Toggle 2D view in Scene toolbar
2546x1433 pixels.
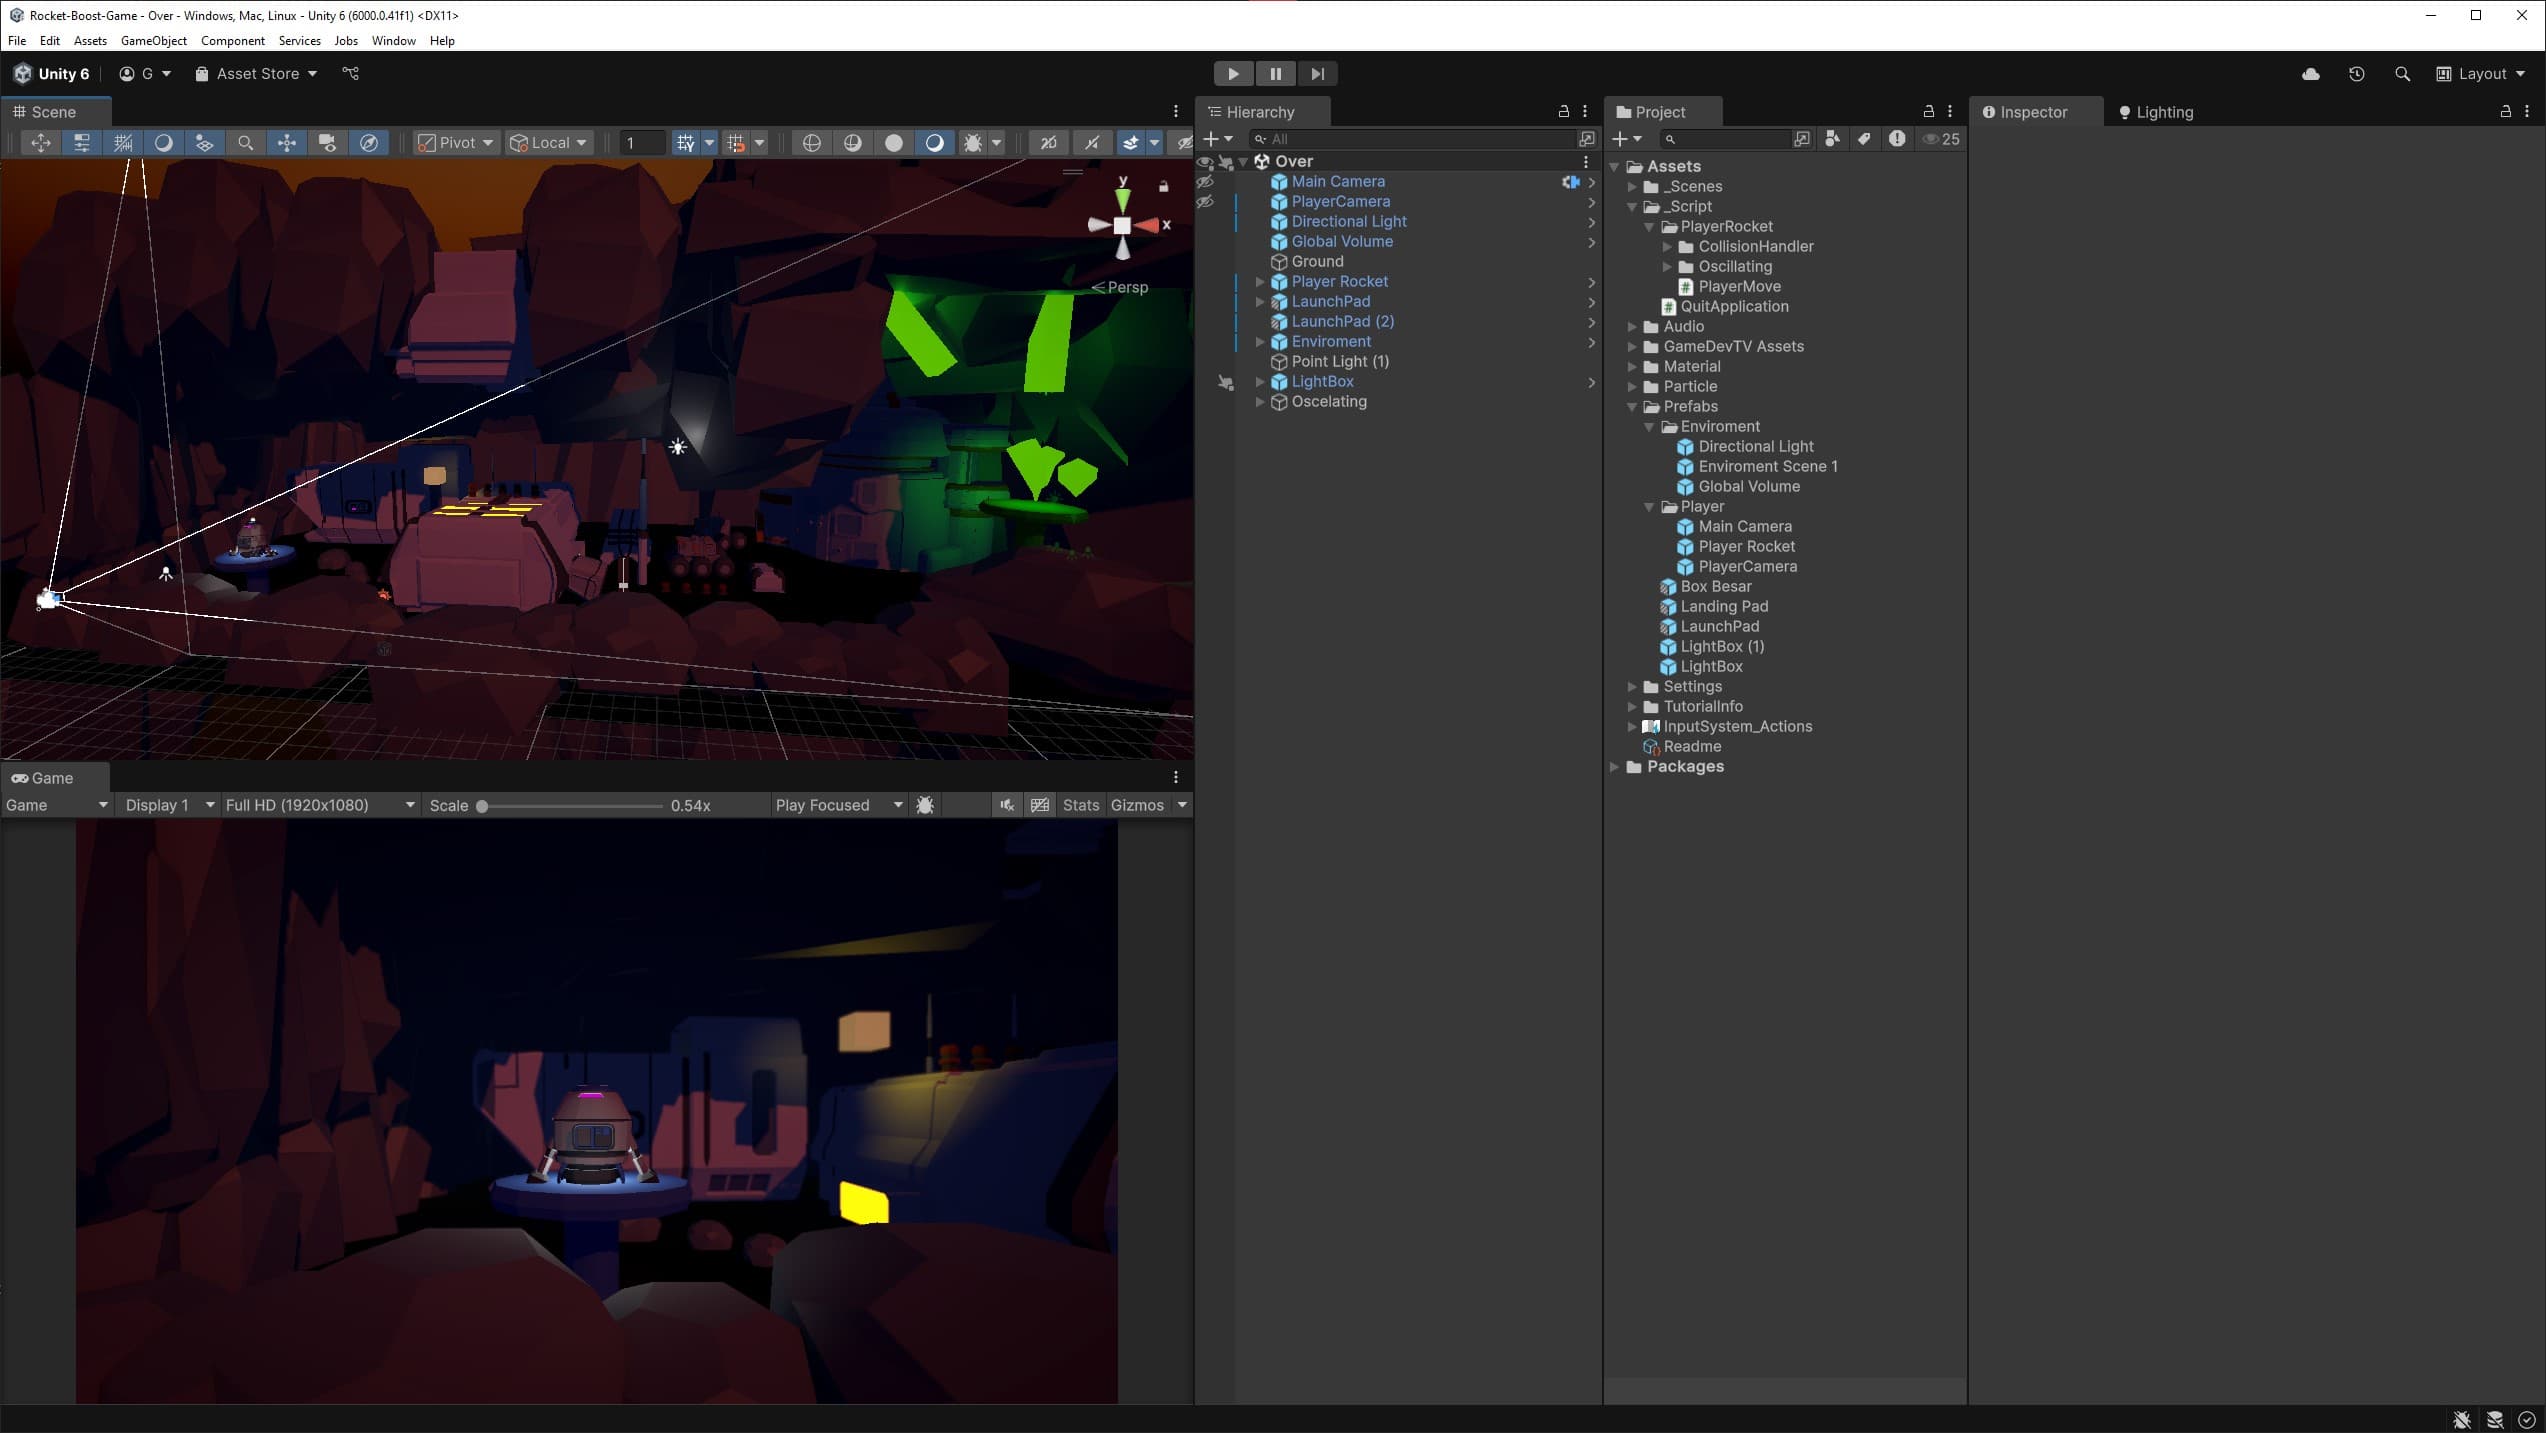pyautogui.click(x=1048, y=143)
